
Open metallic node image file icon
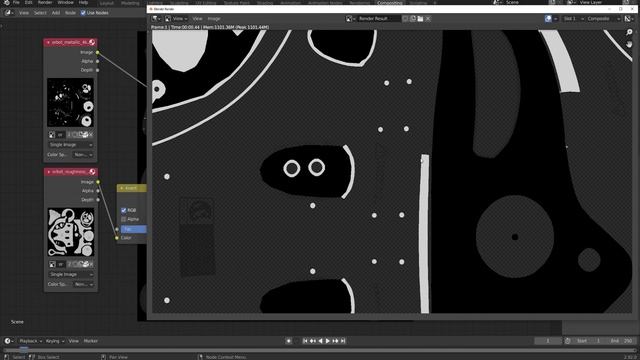85,135
